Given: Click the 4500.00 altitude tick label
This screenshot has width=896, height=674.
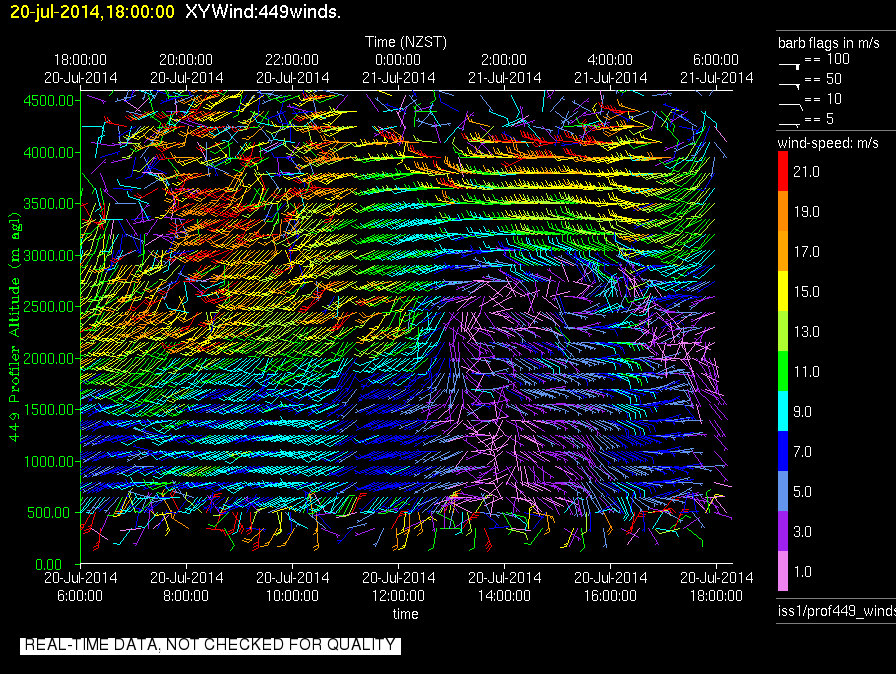Looking at the screenshot, I should click(49, 101).
